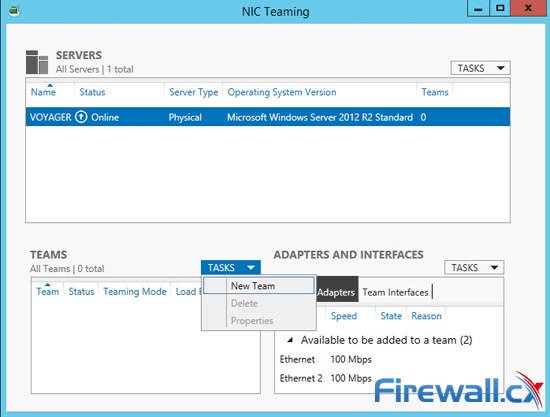Minimize the NIC Teaming window
The height and width of the screenshot is (417, 550).
pos(478,8)
